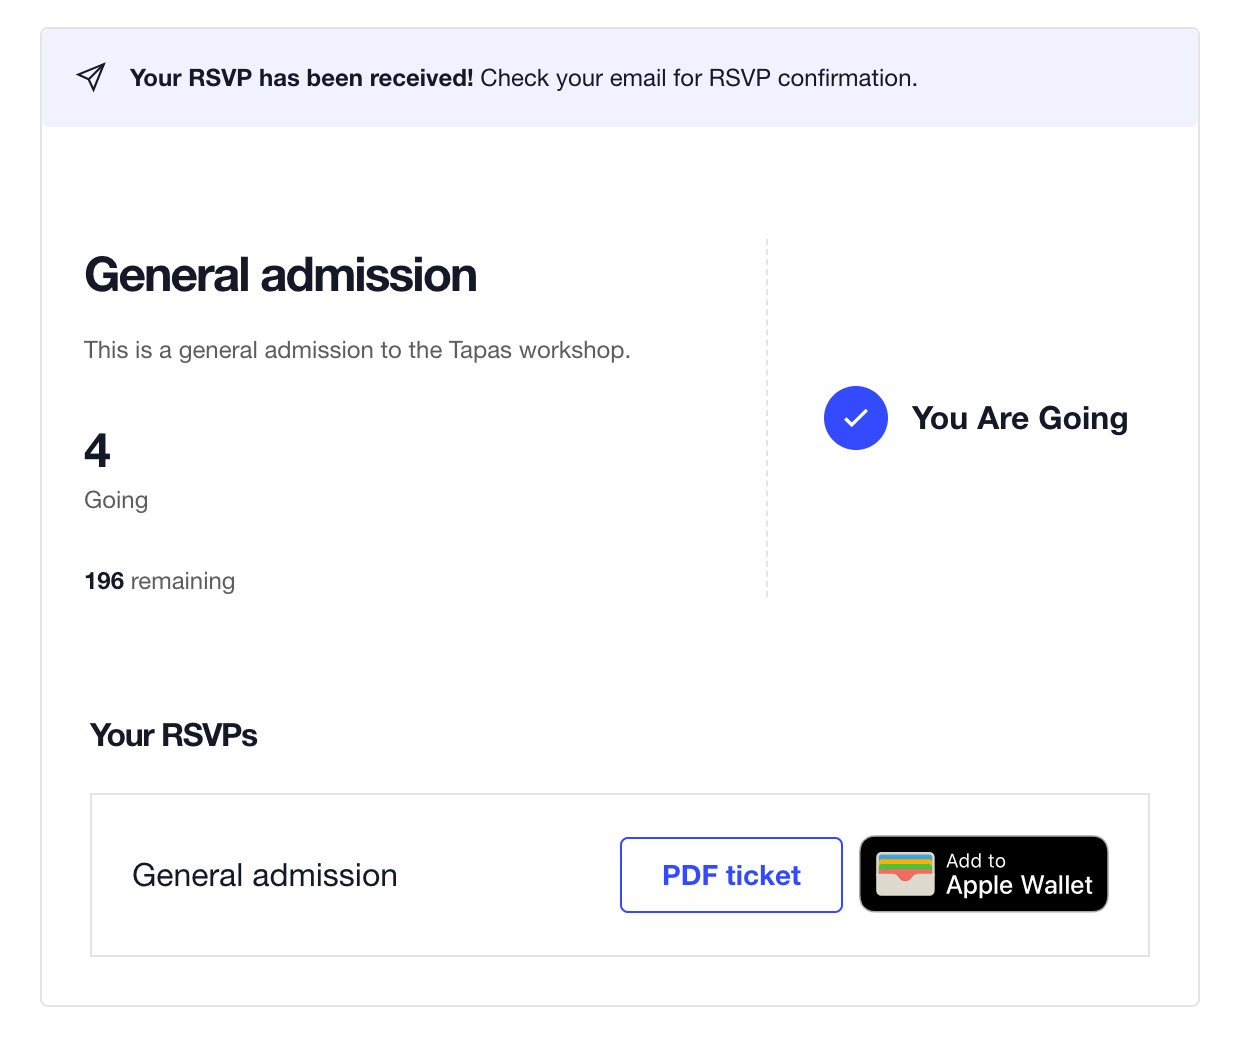
Task: Click the General admission heading
Action: coord(281,274)
